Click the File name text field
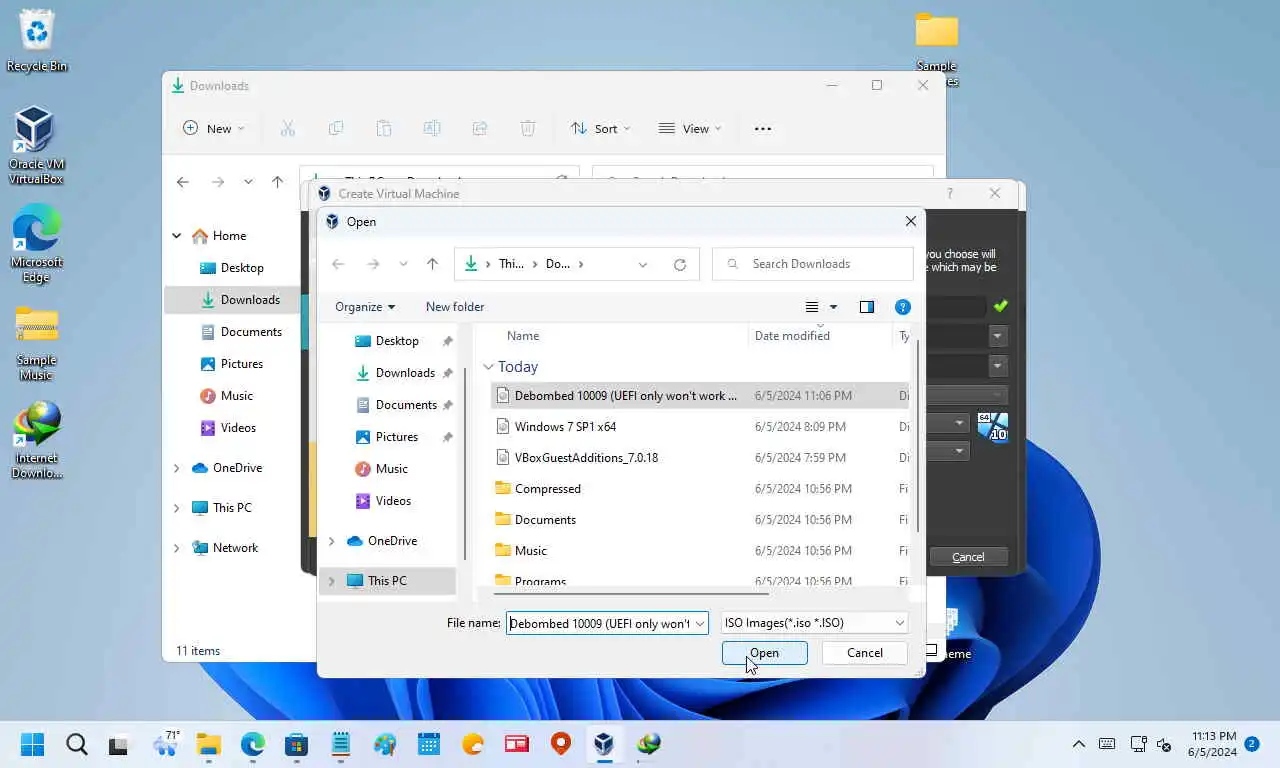 599,624
